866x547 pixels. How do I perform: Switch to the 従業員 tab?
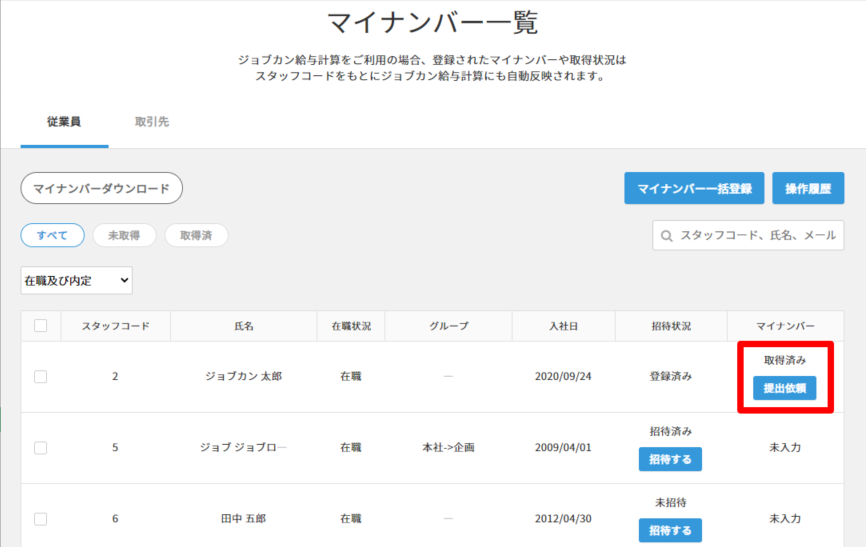tap(64, 122)
